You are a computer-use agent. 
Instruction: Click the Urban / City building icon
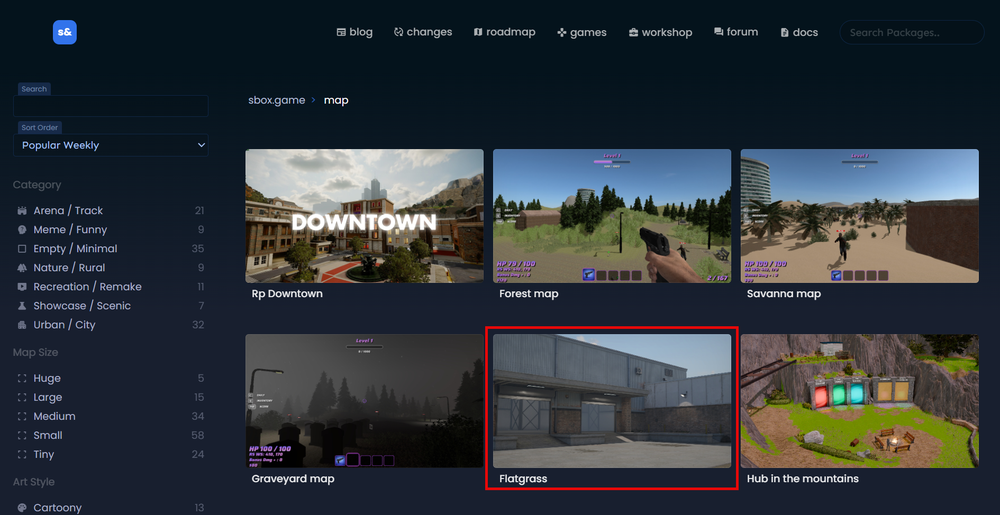click(x=22, y=325)
